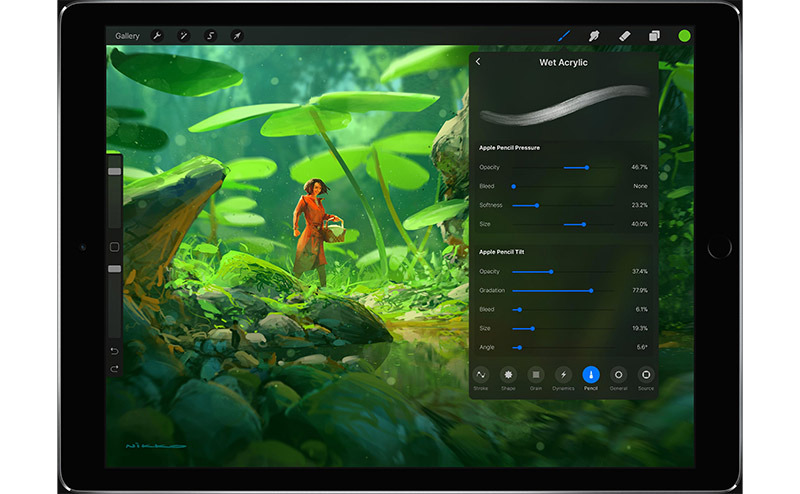The height and width of the screenshot is (494, 800).
Task: Click the Pressure Softness slider handle
Action: tap(537, 205)
